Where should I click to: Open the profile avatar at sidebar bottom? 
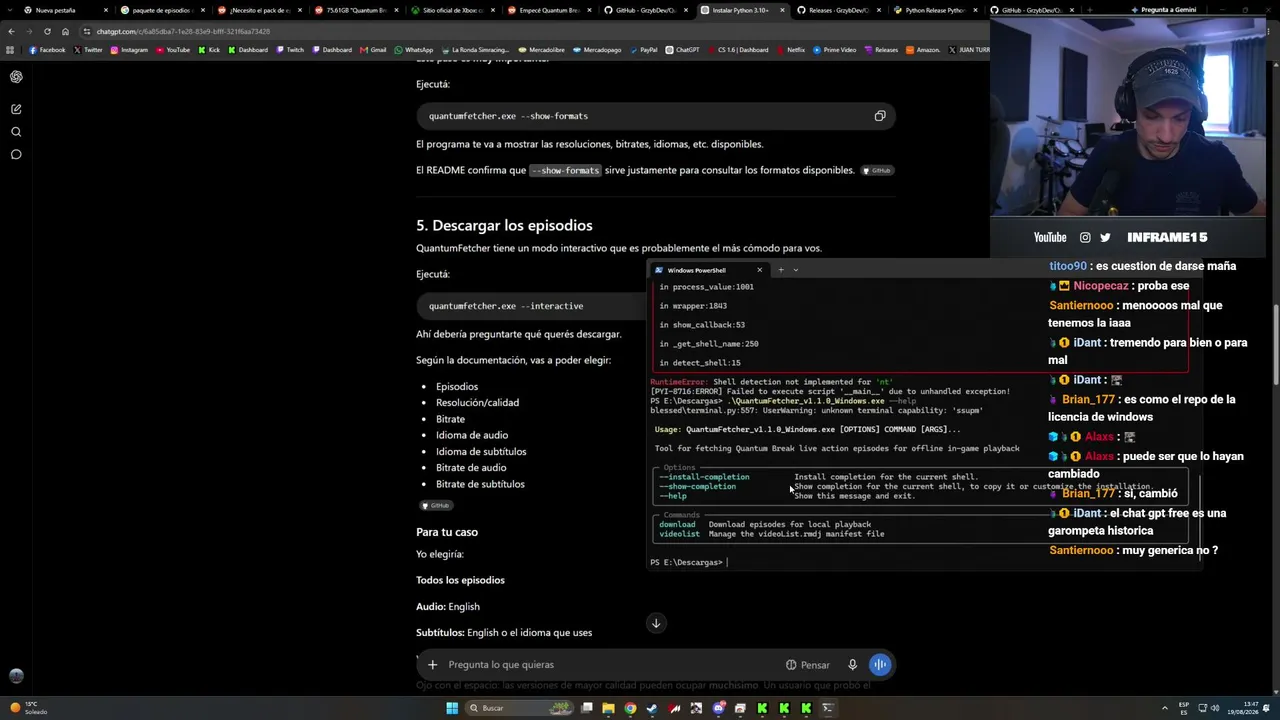pos(16,676)
